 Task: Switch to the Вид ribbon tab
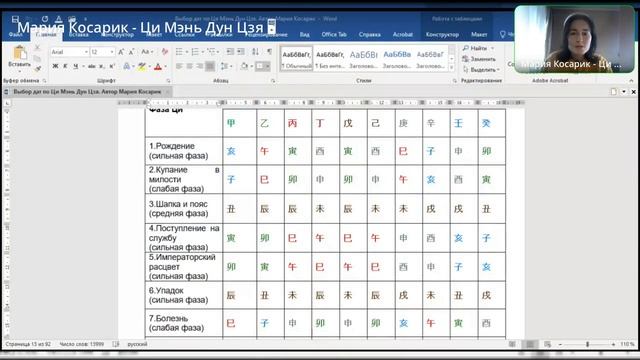[304, 35]
